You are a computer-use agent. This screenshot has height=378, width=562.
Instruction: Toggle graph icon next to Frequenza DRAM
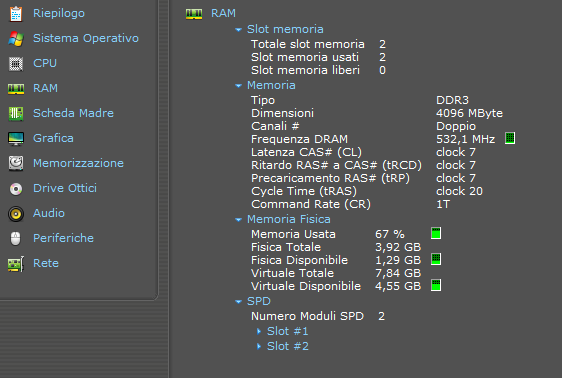click(510, 138)
